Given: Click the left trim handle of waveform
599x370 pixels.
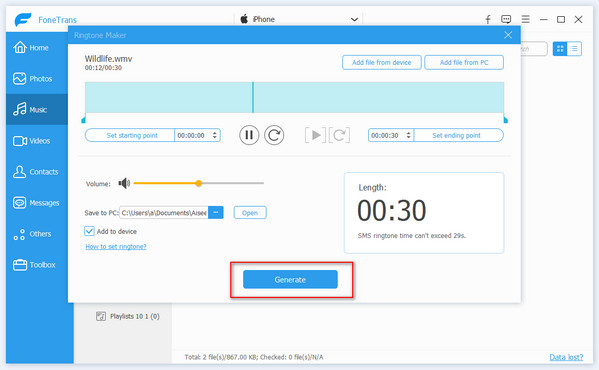Looking at the screenshot, I should tap(84, 120).
